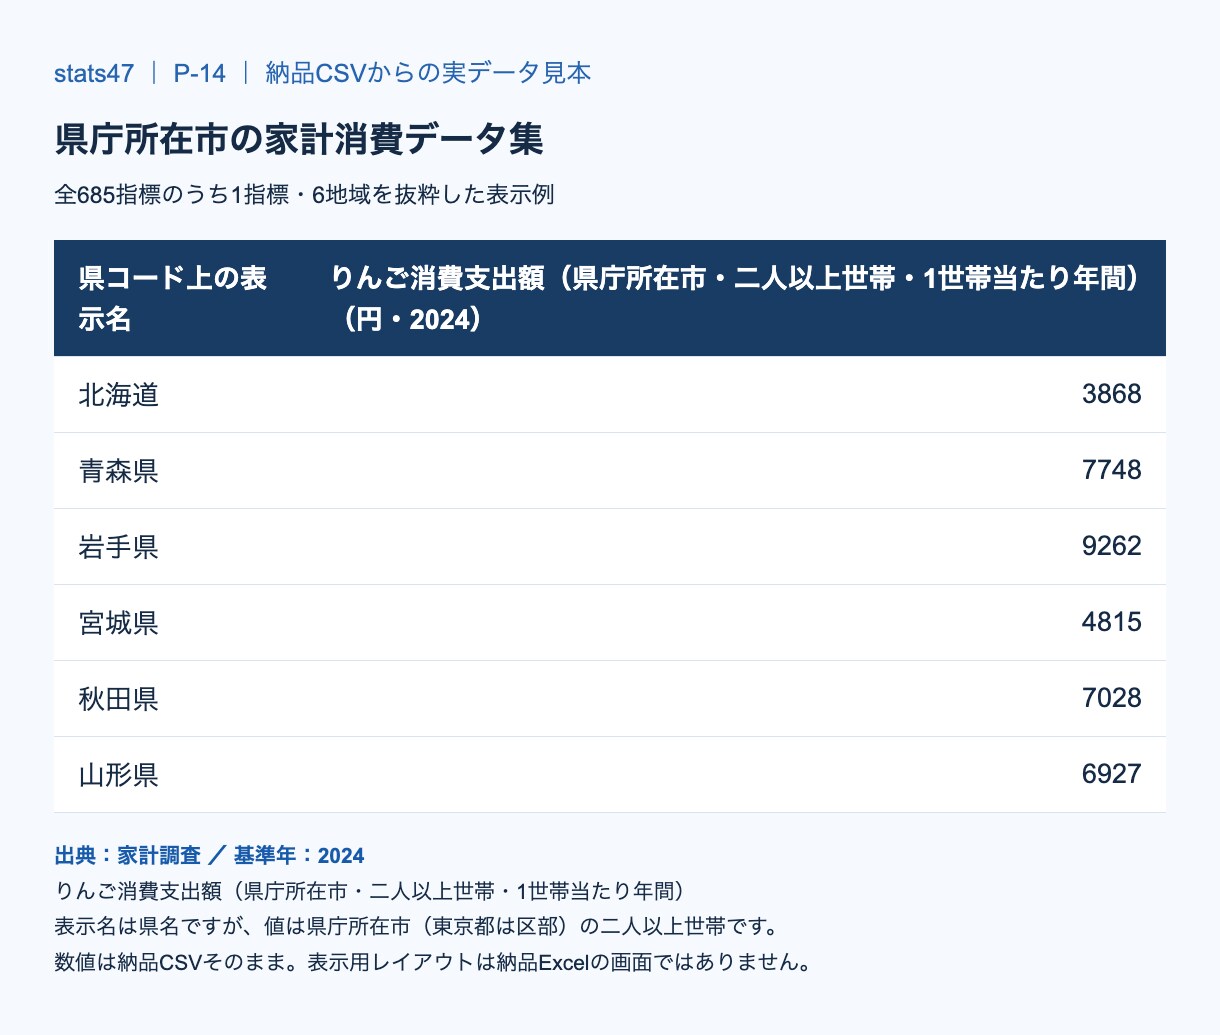Select the value 6927

[x=1111, y=774]
